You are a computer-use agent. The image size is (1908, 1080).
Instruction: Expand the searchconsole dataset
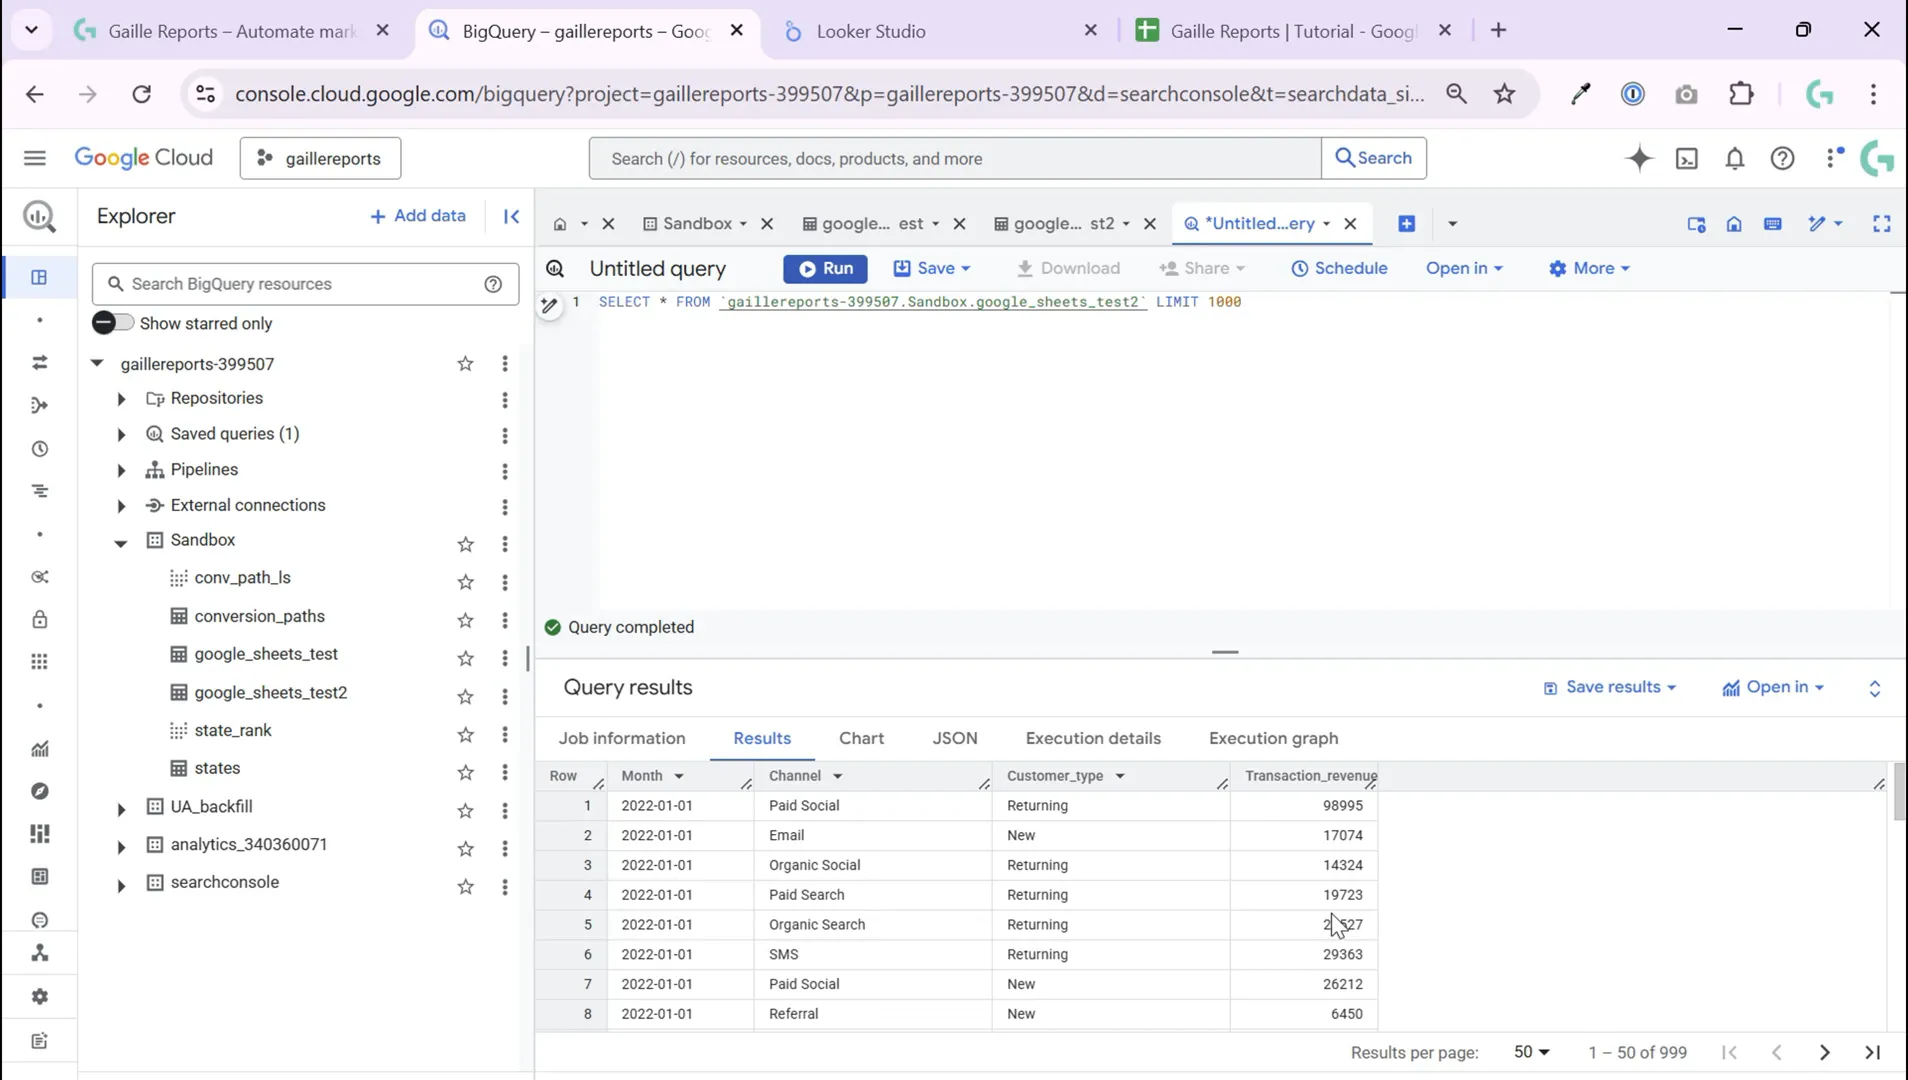coord(121,885)
